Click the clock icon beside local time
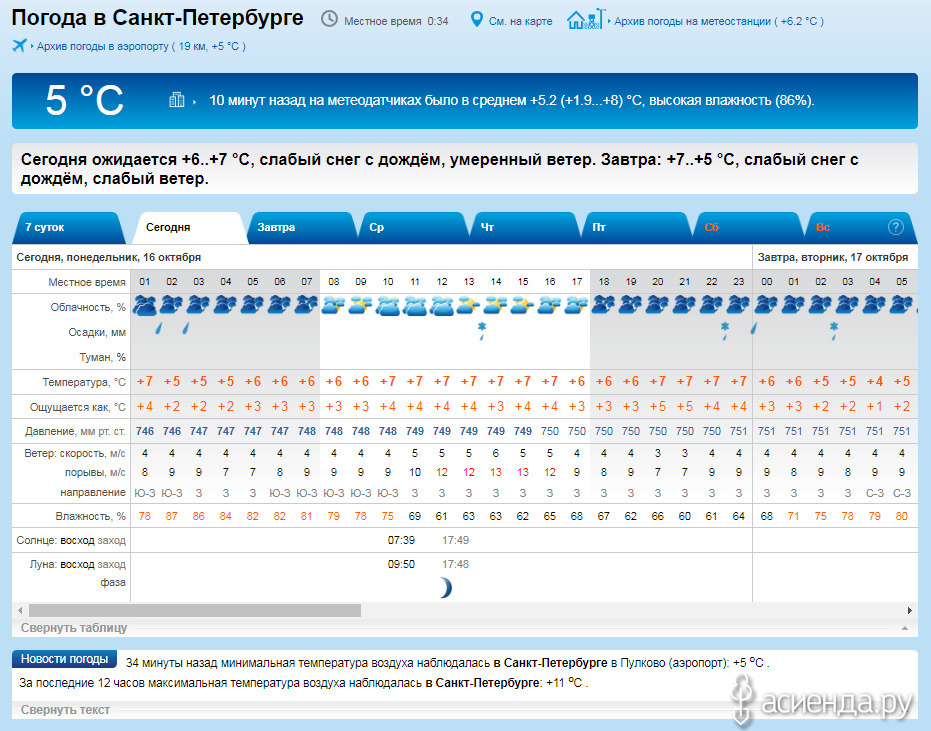This screenshot has width=931, height=731. [329, 20]
